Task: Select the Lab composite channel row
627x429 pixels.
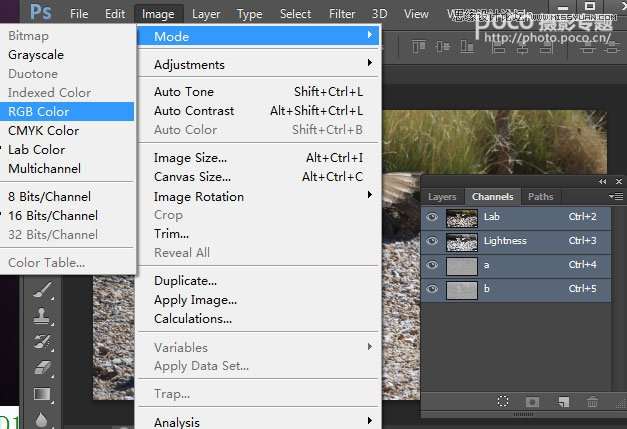Action: pyautogui.click(x=516, y=218)
